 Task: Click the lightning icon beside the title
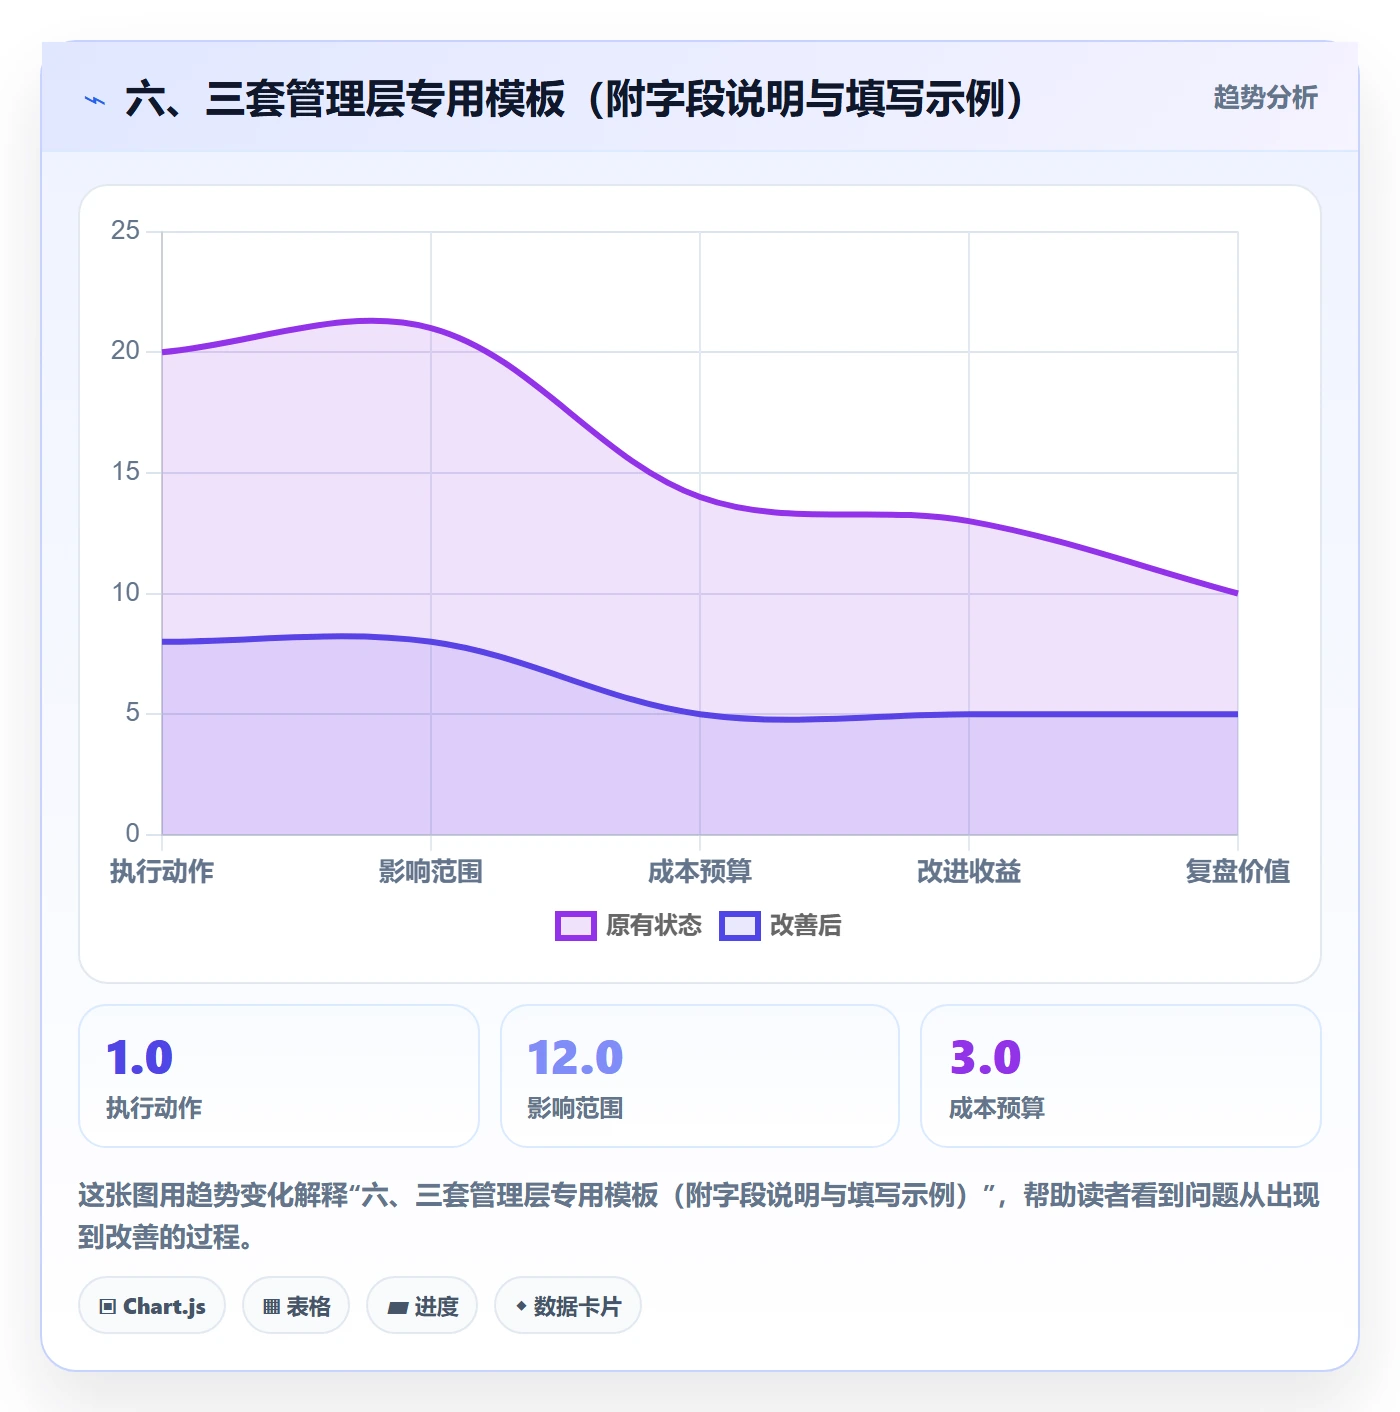95,100
